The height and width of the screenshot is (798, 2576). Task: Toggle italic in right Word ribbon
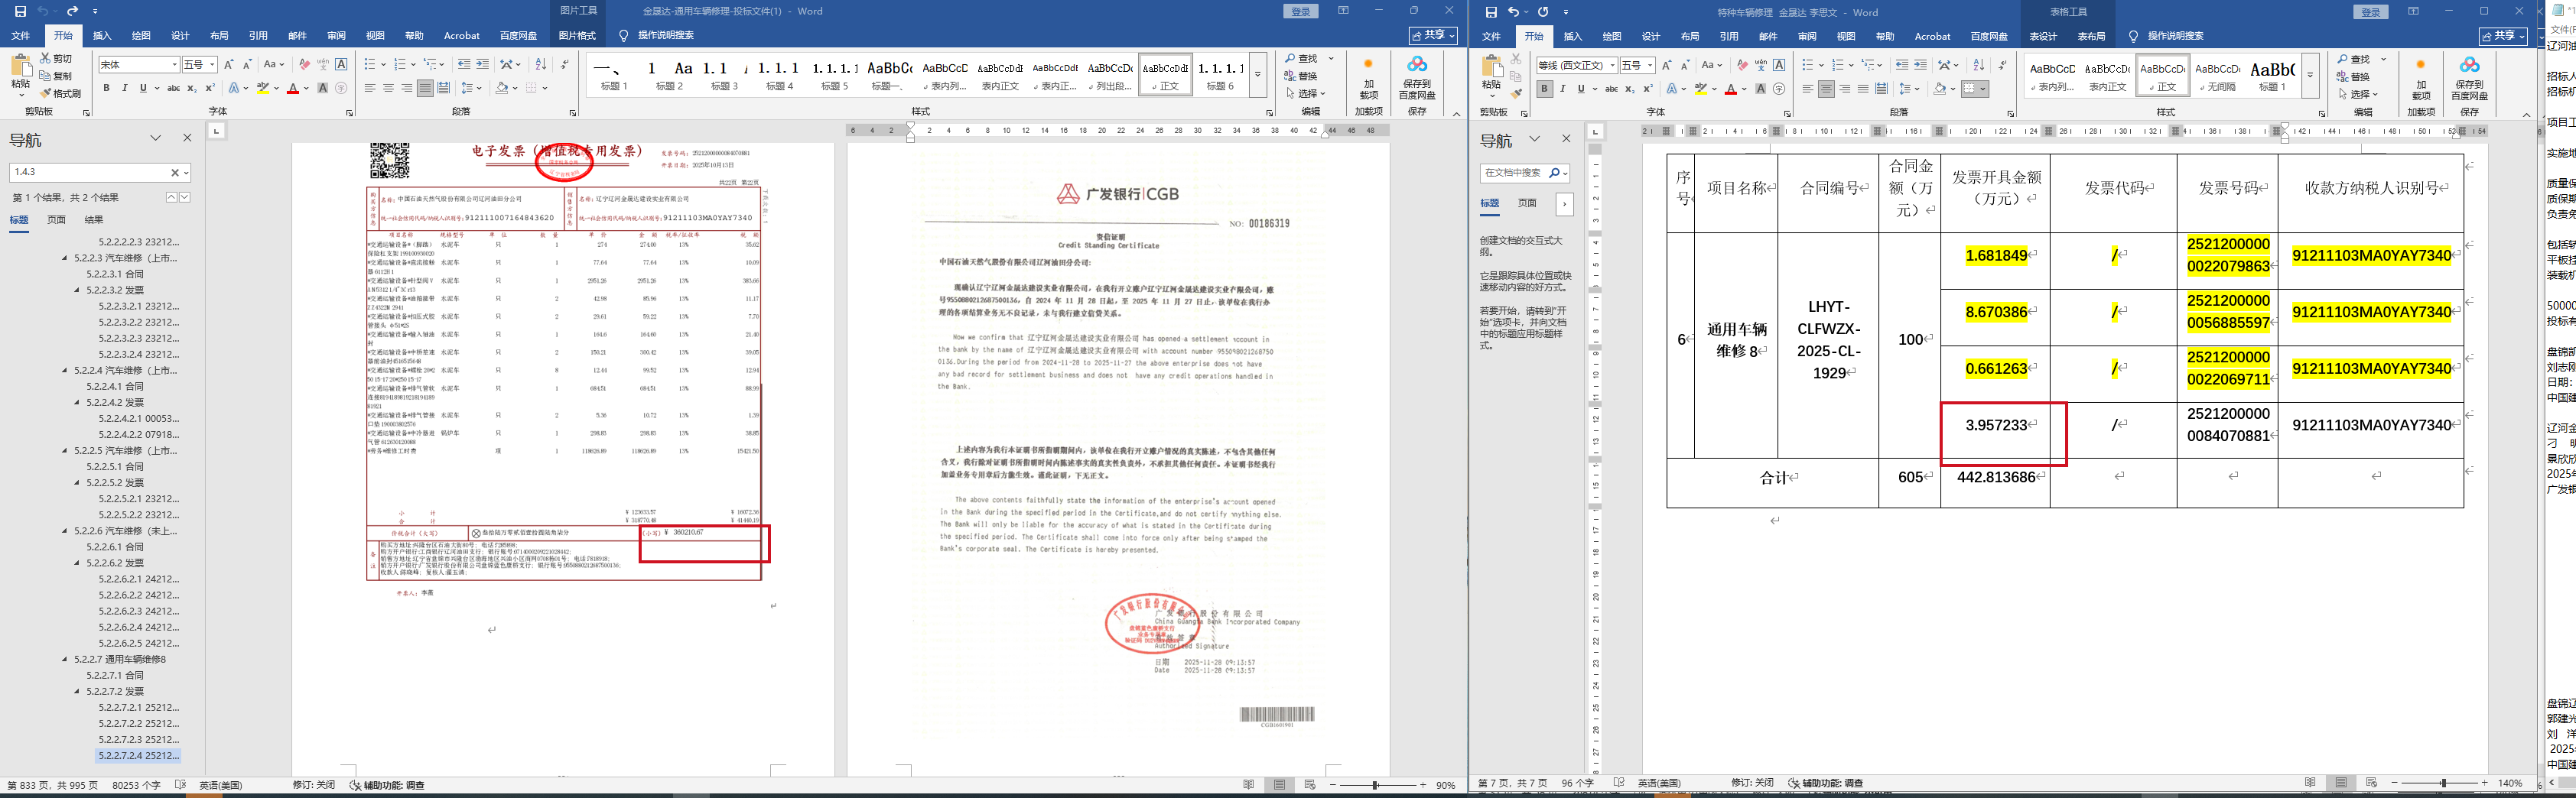1563,89
